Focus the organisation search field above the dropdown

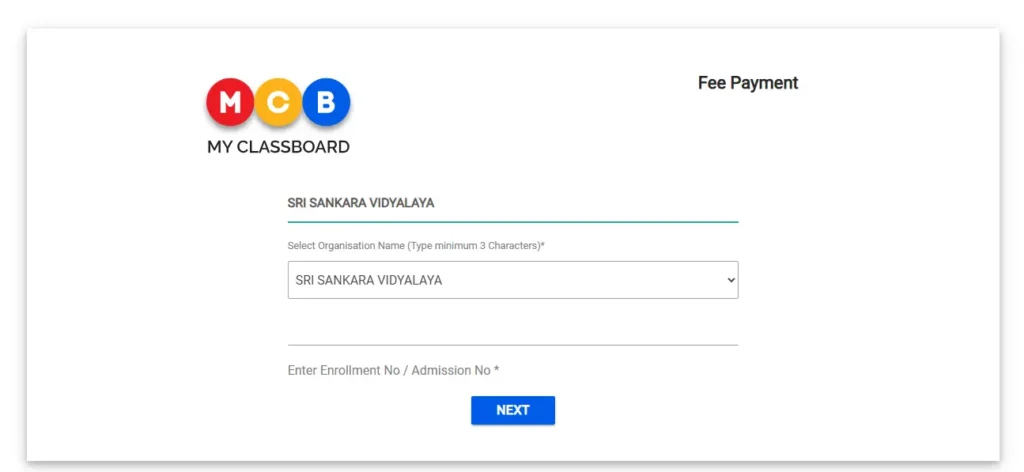(x=512, y=203)
